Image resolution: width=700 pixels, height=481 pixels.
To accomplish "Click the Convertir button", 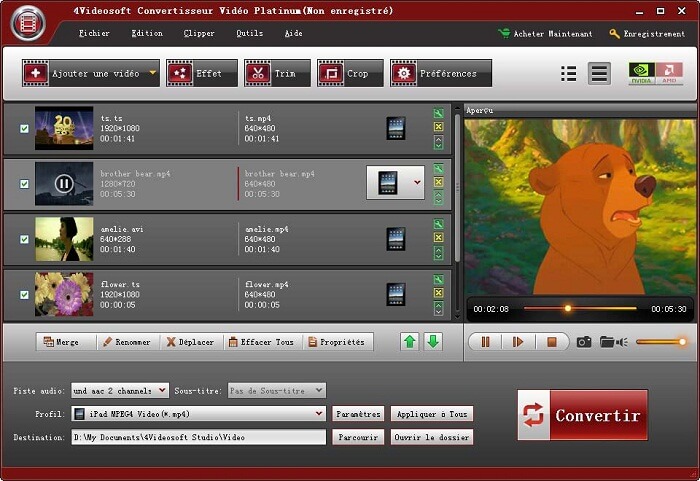I will pos(582,415).
